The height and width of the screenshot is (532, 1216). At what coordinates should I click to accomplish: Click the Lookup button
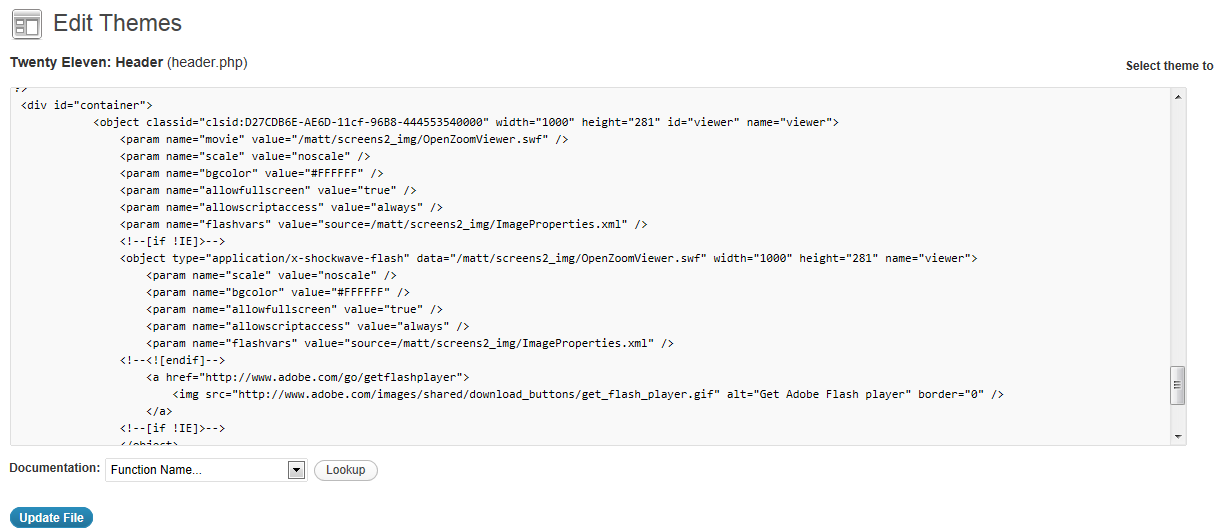[x=346, y=470]
